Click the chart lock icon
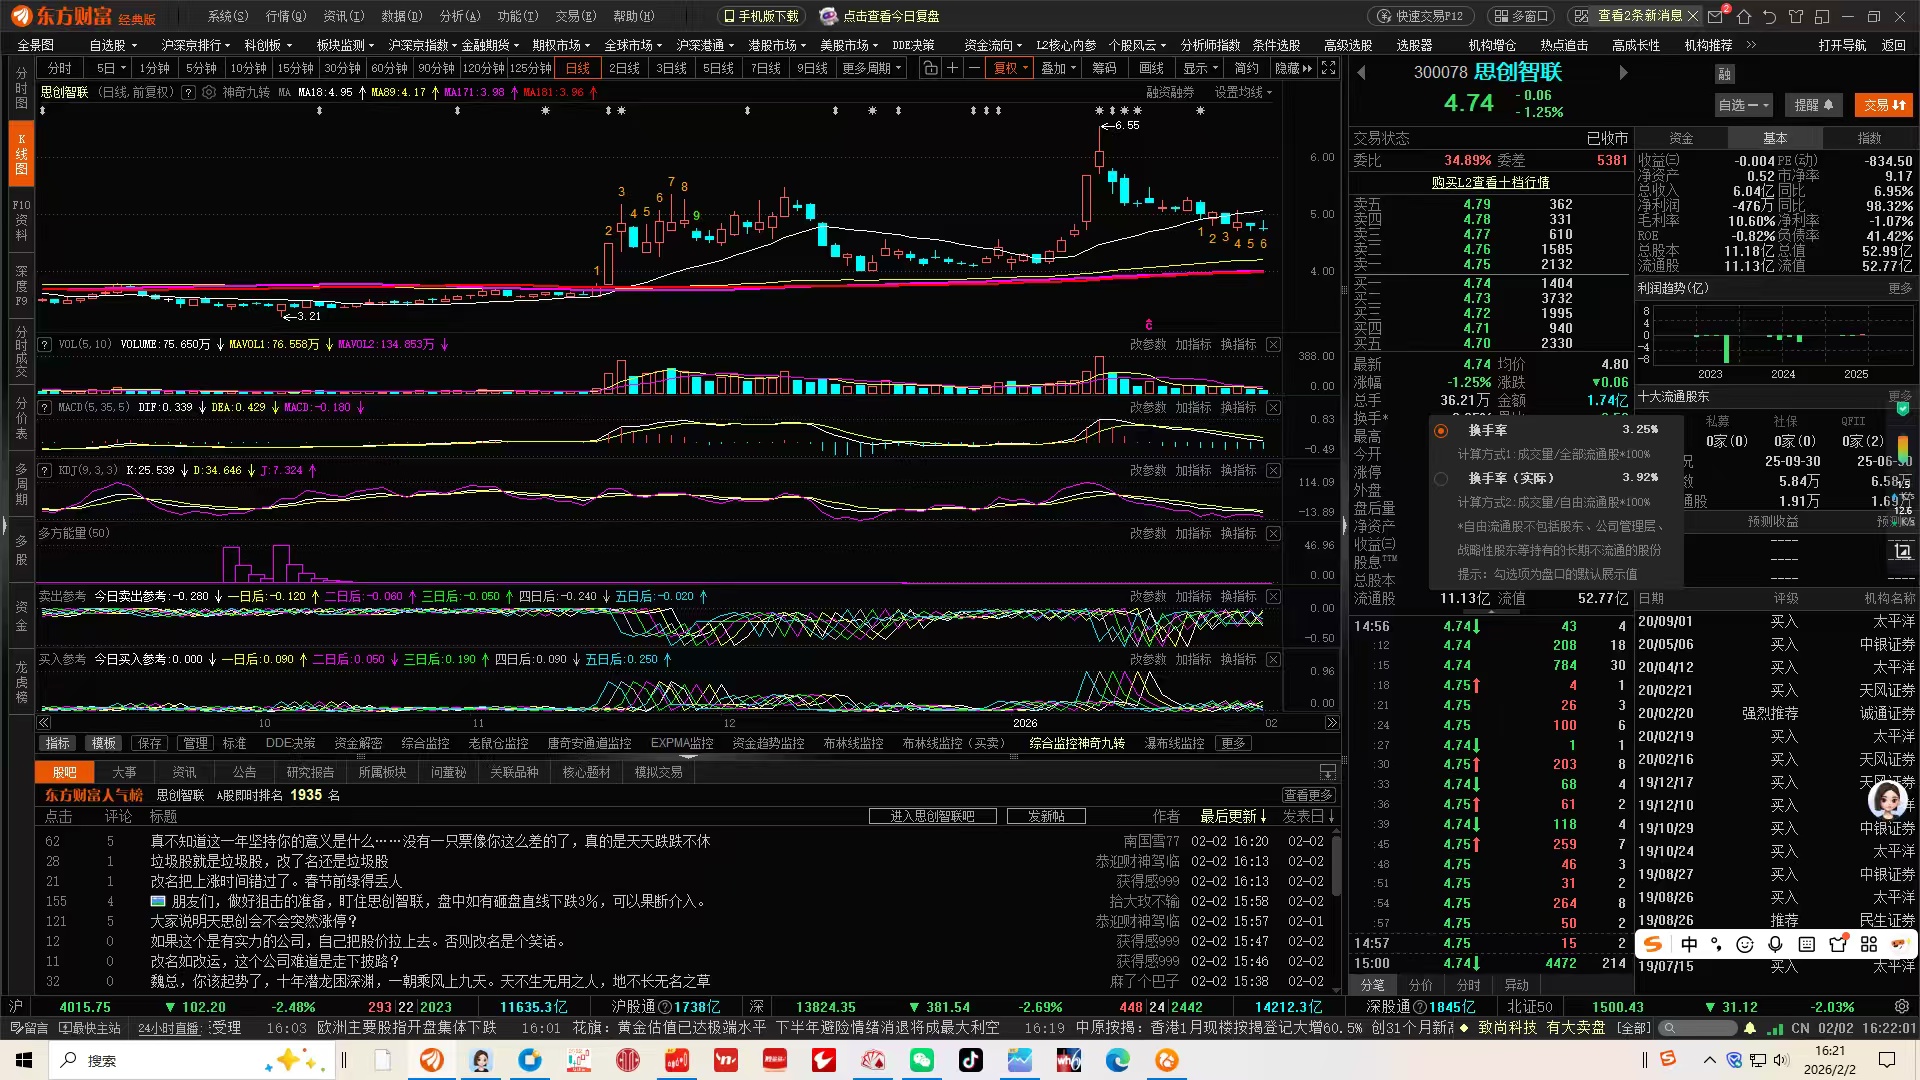 pyautogui.click(x=931, y=68)
